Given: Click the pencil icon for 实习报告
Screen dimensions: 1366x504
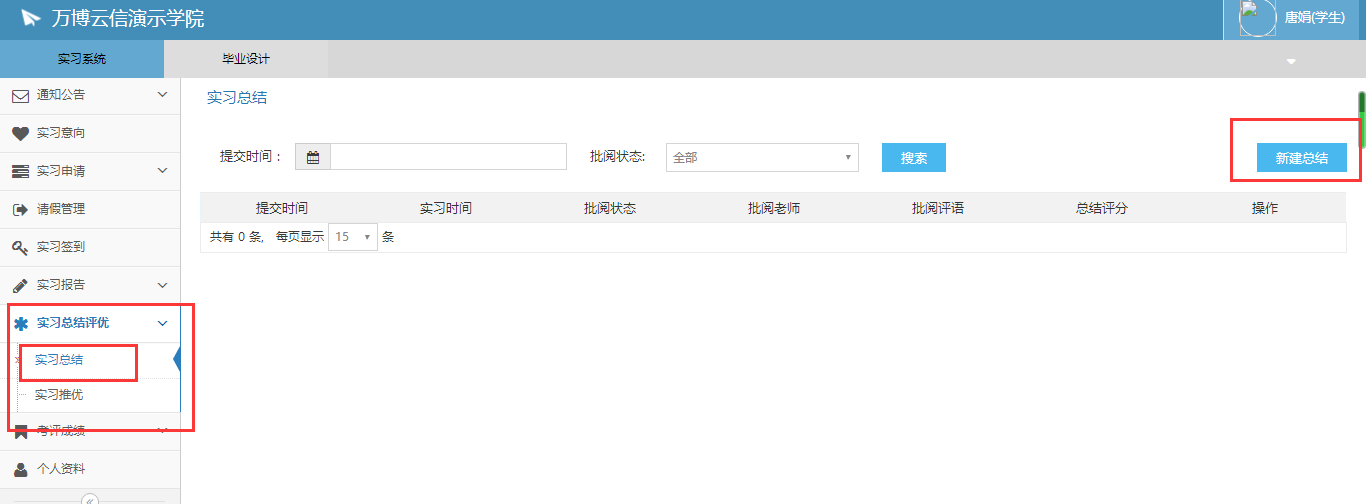Looking at the screenshot, I should point(20,286).
